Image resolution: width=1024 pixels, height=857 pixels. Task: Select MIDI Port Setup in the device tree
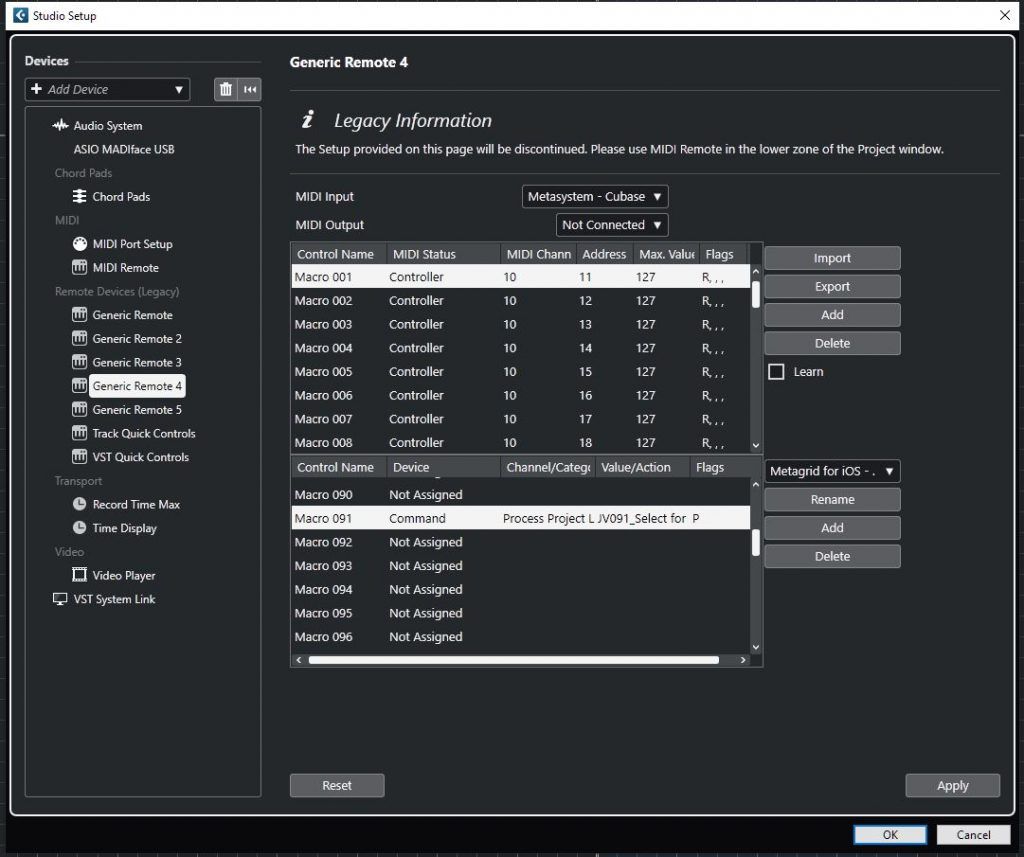(x=133, y=244)
